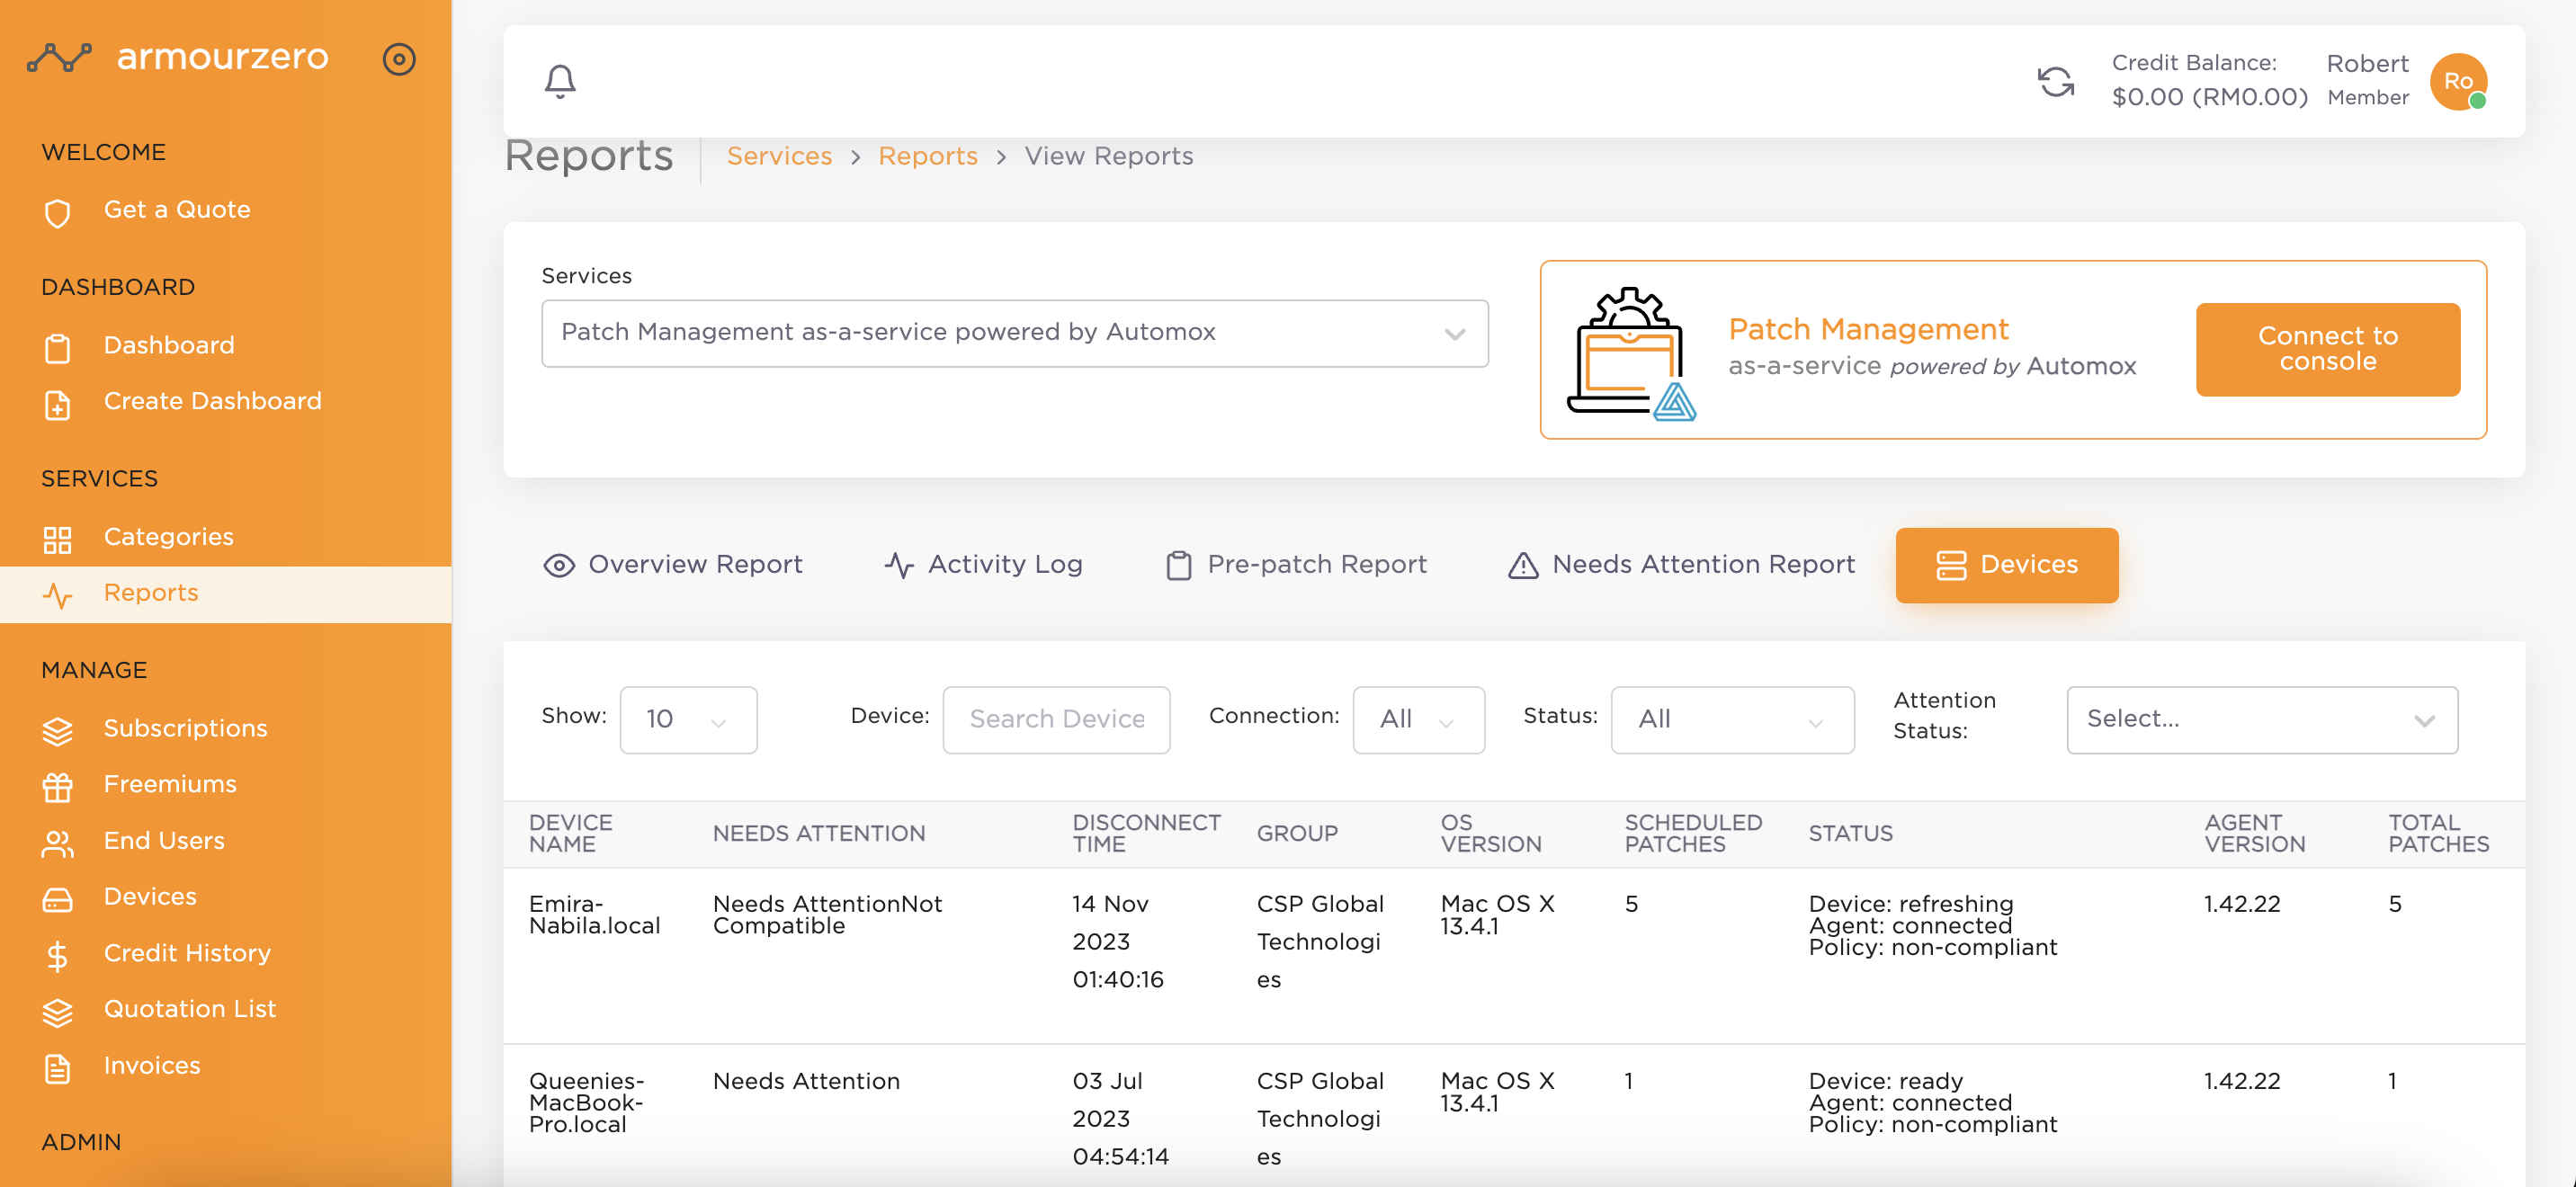Click the Activity Log pulse icon
The height and width of the screenshot is (1187, 2576).
pos(899,565)
